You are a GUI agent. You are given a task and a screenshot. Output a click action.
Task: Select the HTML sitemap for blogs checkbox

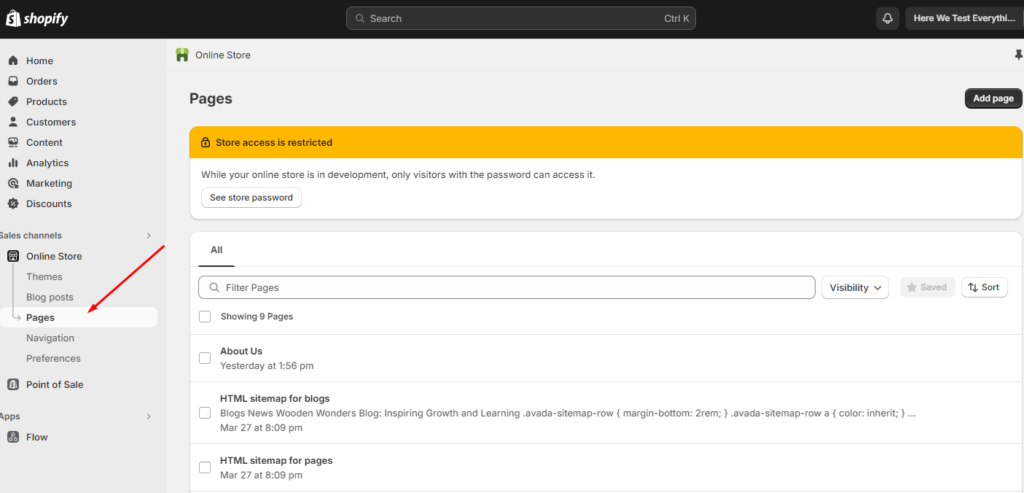pos(205,412)
